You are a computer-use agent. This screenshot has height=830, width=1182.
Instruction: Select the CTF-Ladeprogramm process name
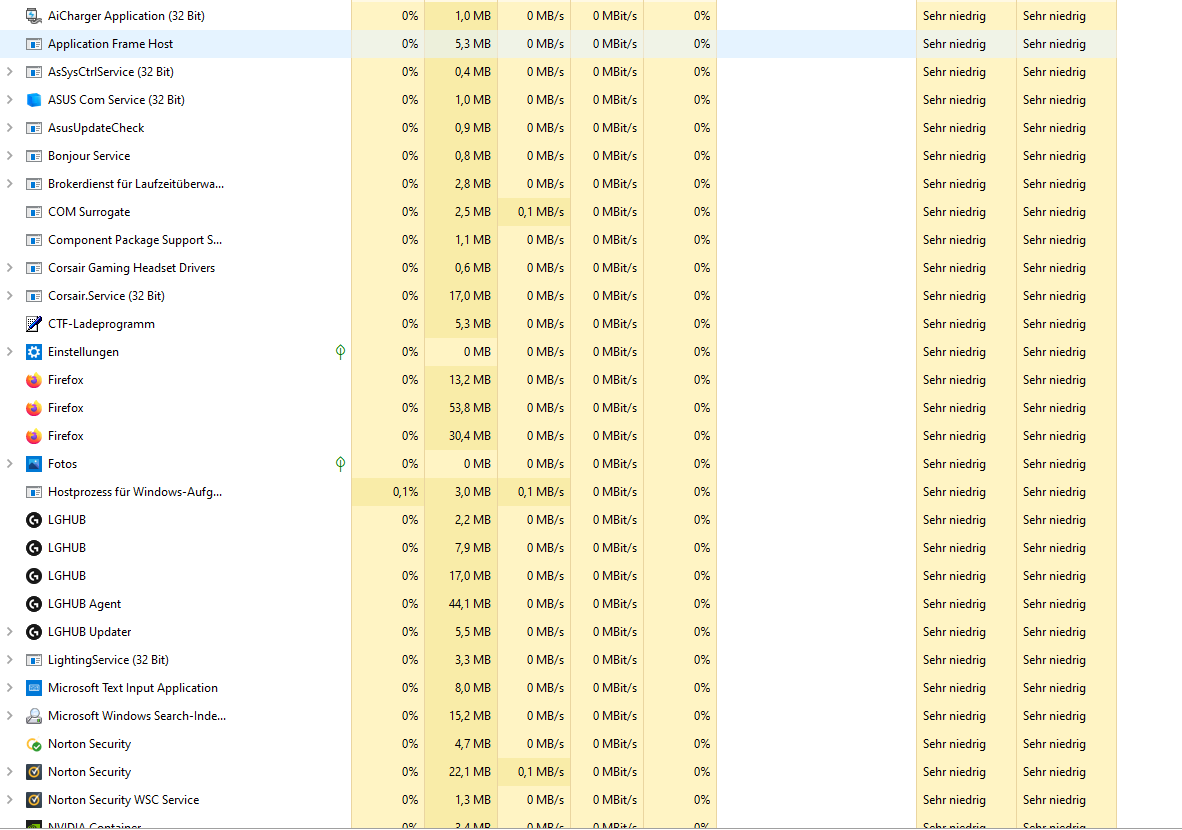click(x=101, y=324)
